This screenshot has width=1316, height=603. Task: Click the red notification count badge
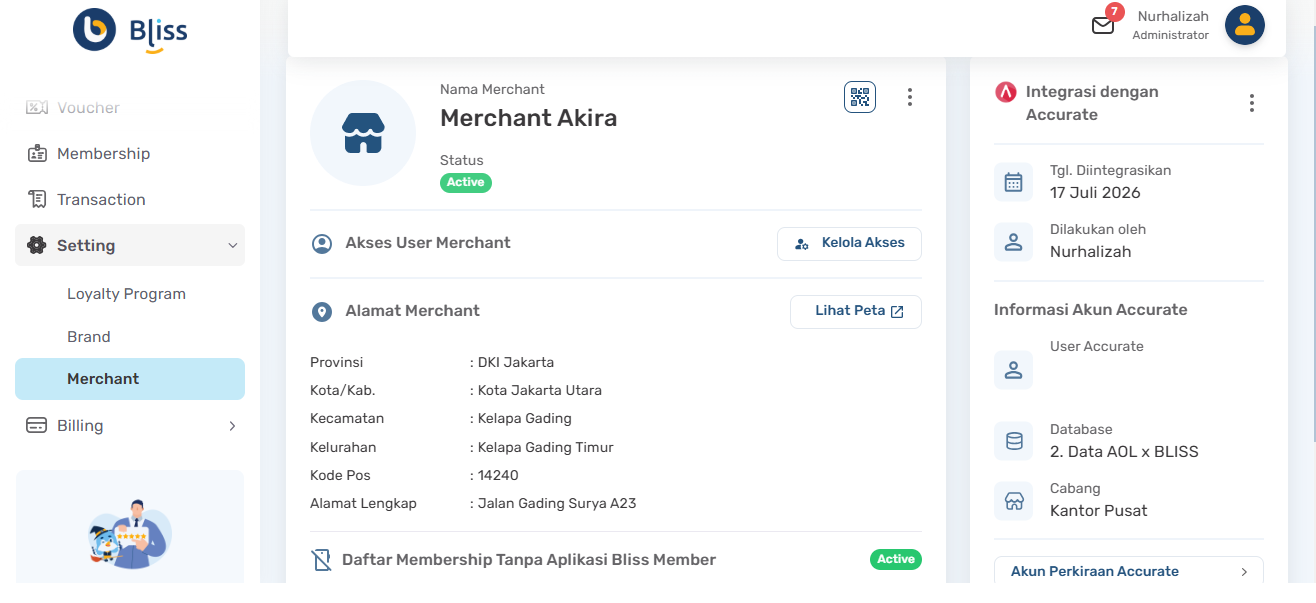(x=1115, y=12)
